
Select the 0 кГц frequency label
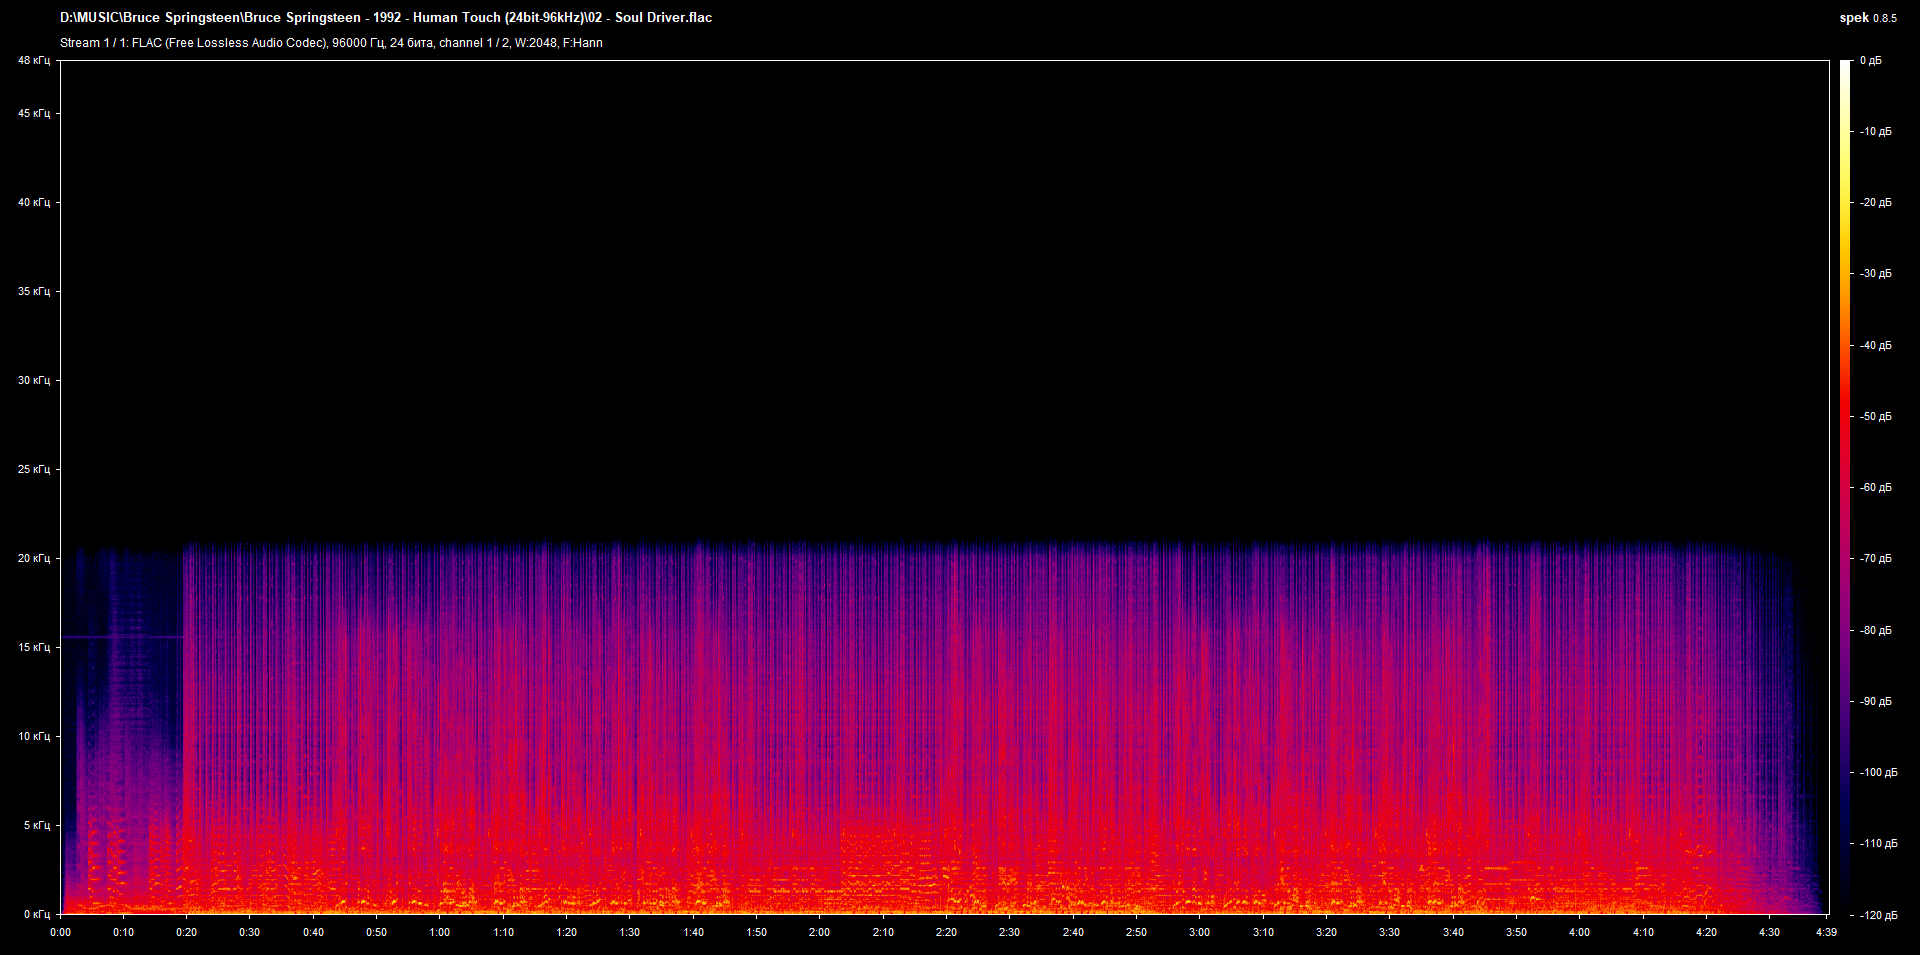coord(37,915)
